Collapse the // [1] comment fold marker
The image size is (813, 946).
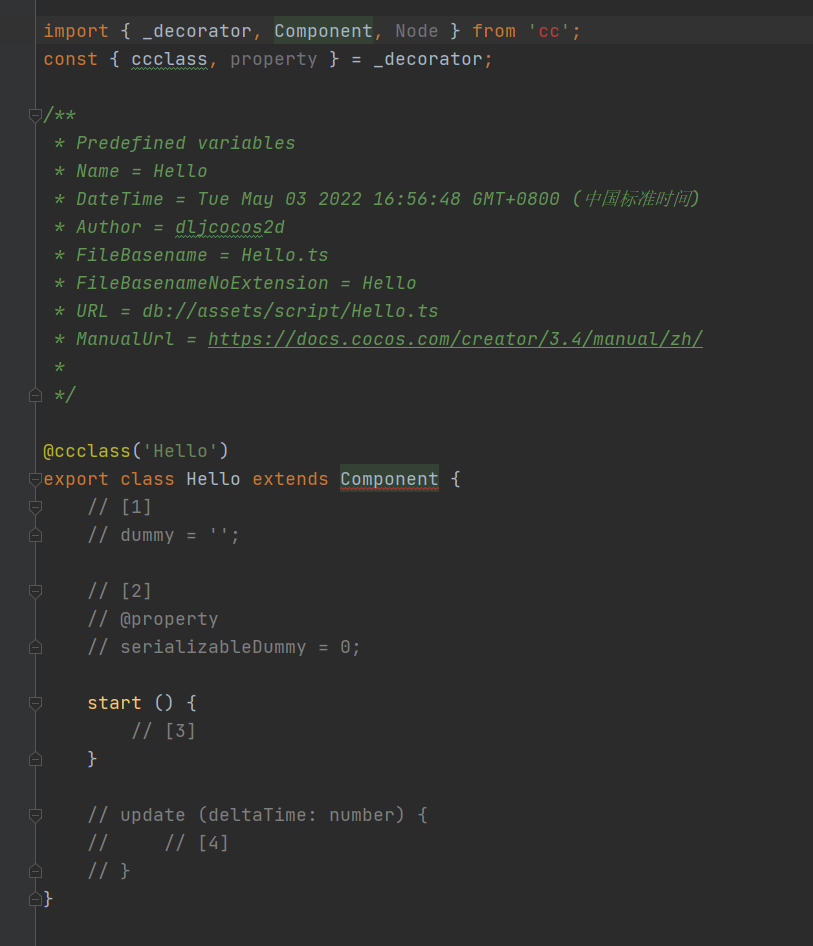pos(36,507)
